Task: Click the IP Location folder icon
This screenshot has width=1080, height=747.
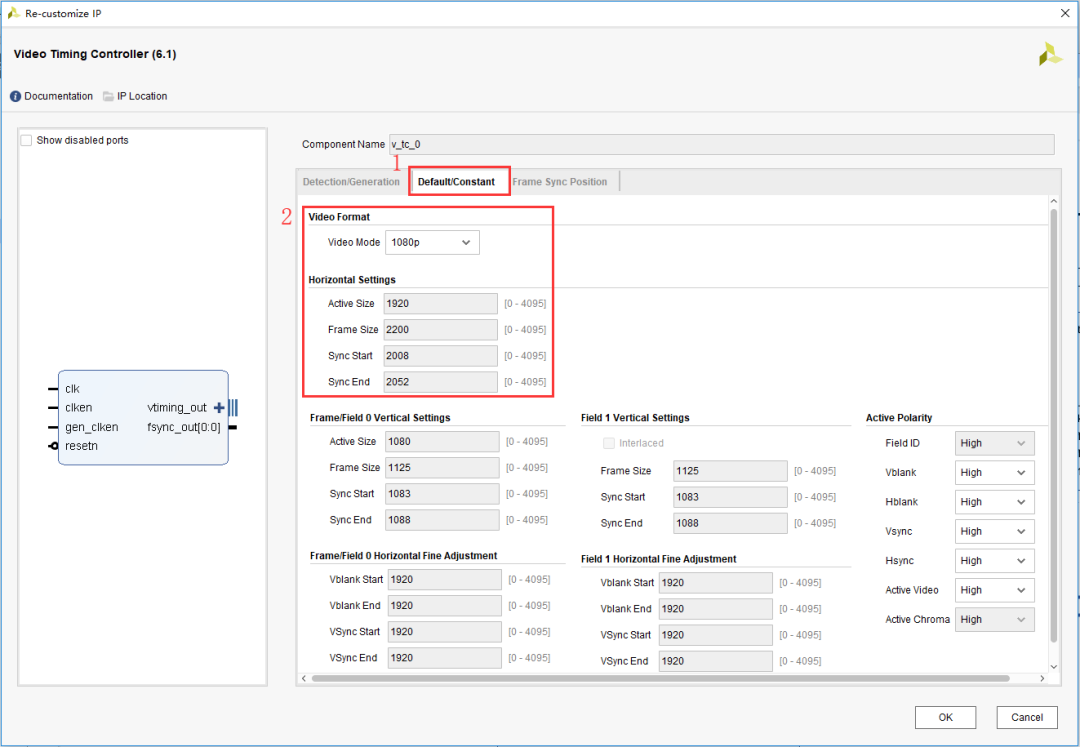Action: [108, 97]
